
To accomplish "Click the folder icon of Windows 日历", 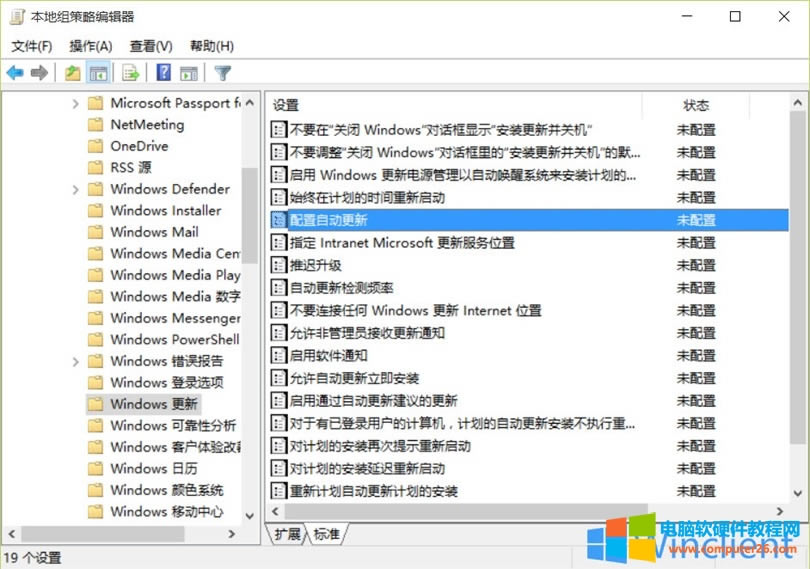I will click(96, 468).
